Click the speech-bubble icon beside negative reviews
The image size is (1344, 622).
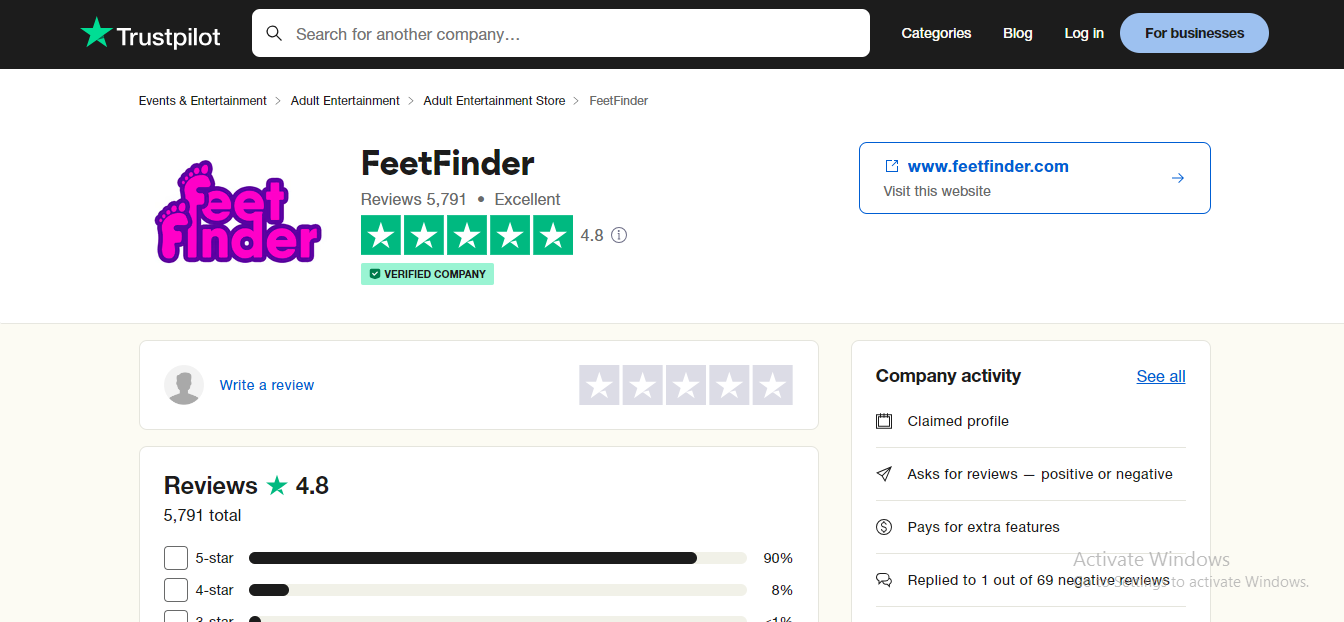[884, 580]
